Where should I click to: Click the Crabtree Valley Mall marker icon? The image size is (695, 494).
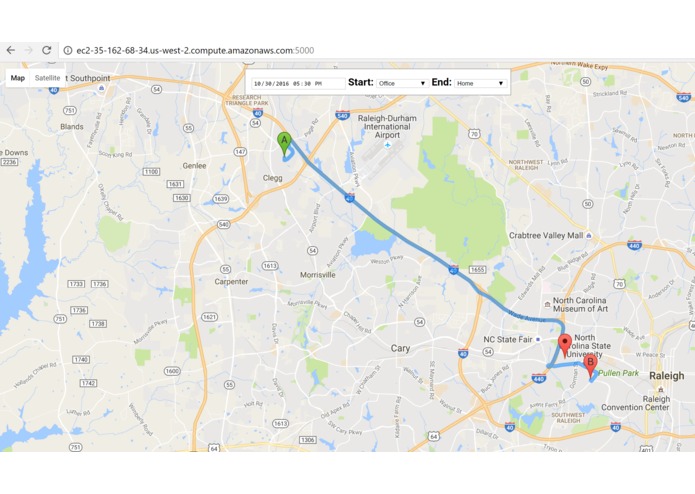point(589,235)
